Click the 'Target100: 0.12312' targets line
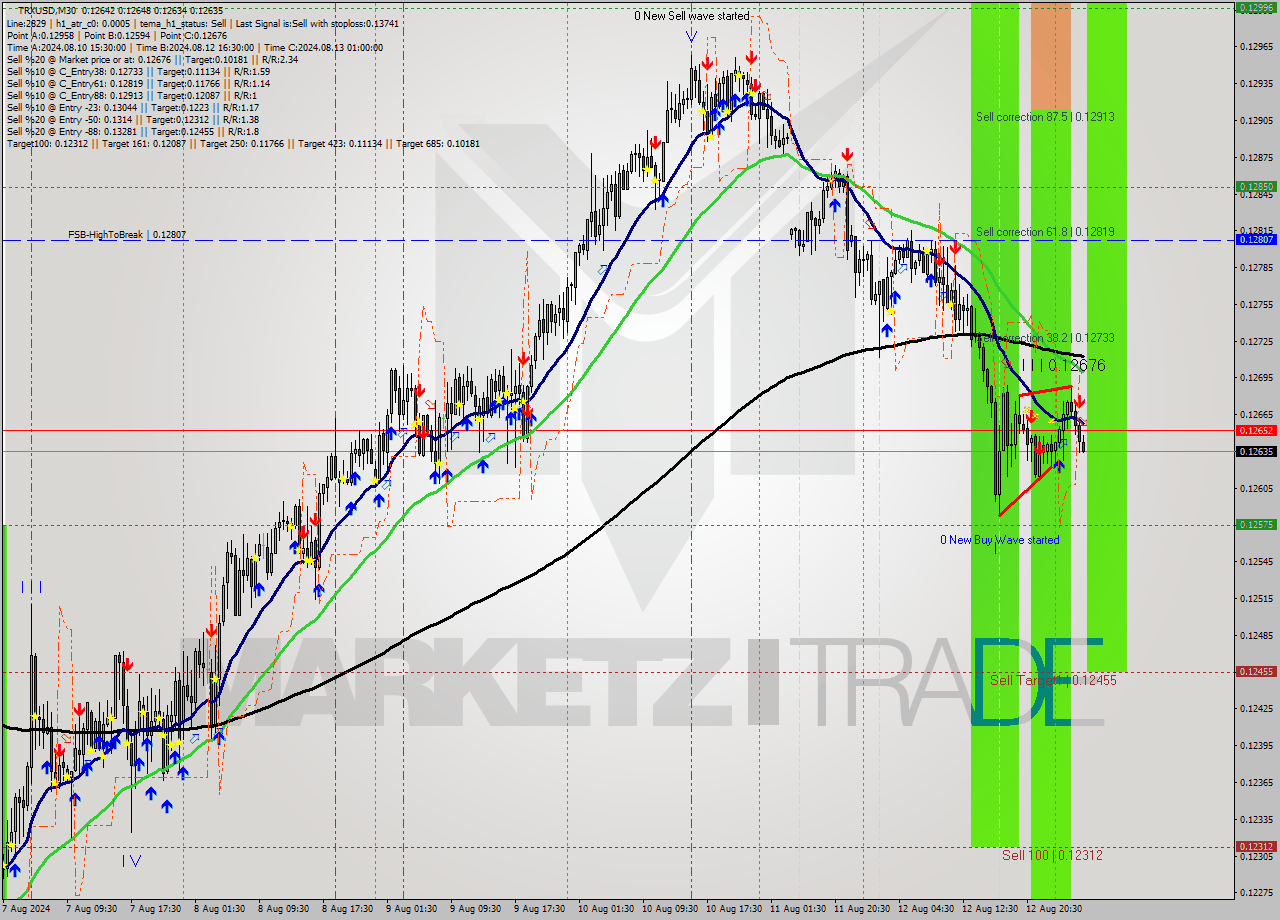1280x920 pixels. (243, 143)
